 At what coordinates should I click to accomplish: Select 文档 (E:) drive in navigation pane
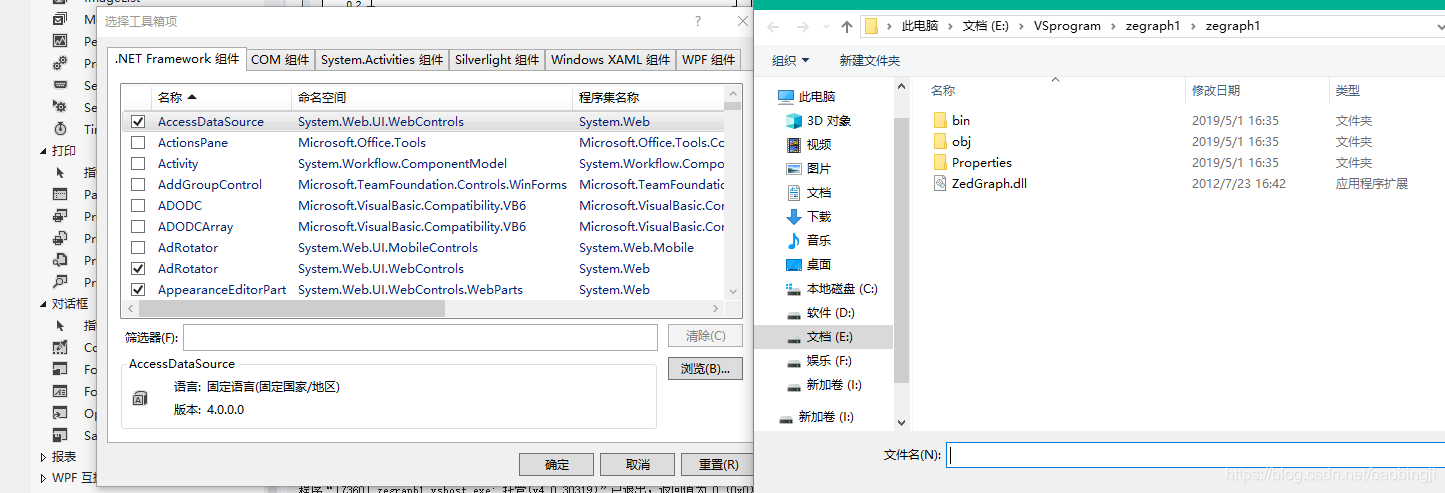tap(829, 337)
